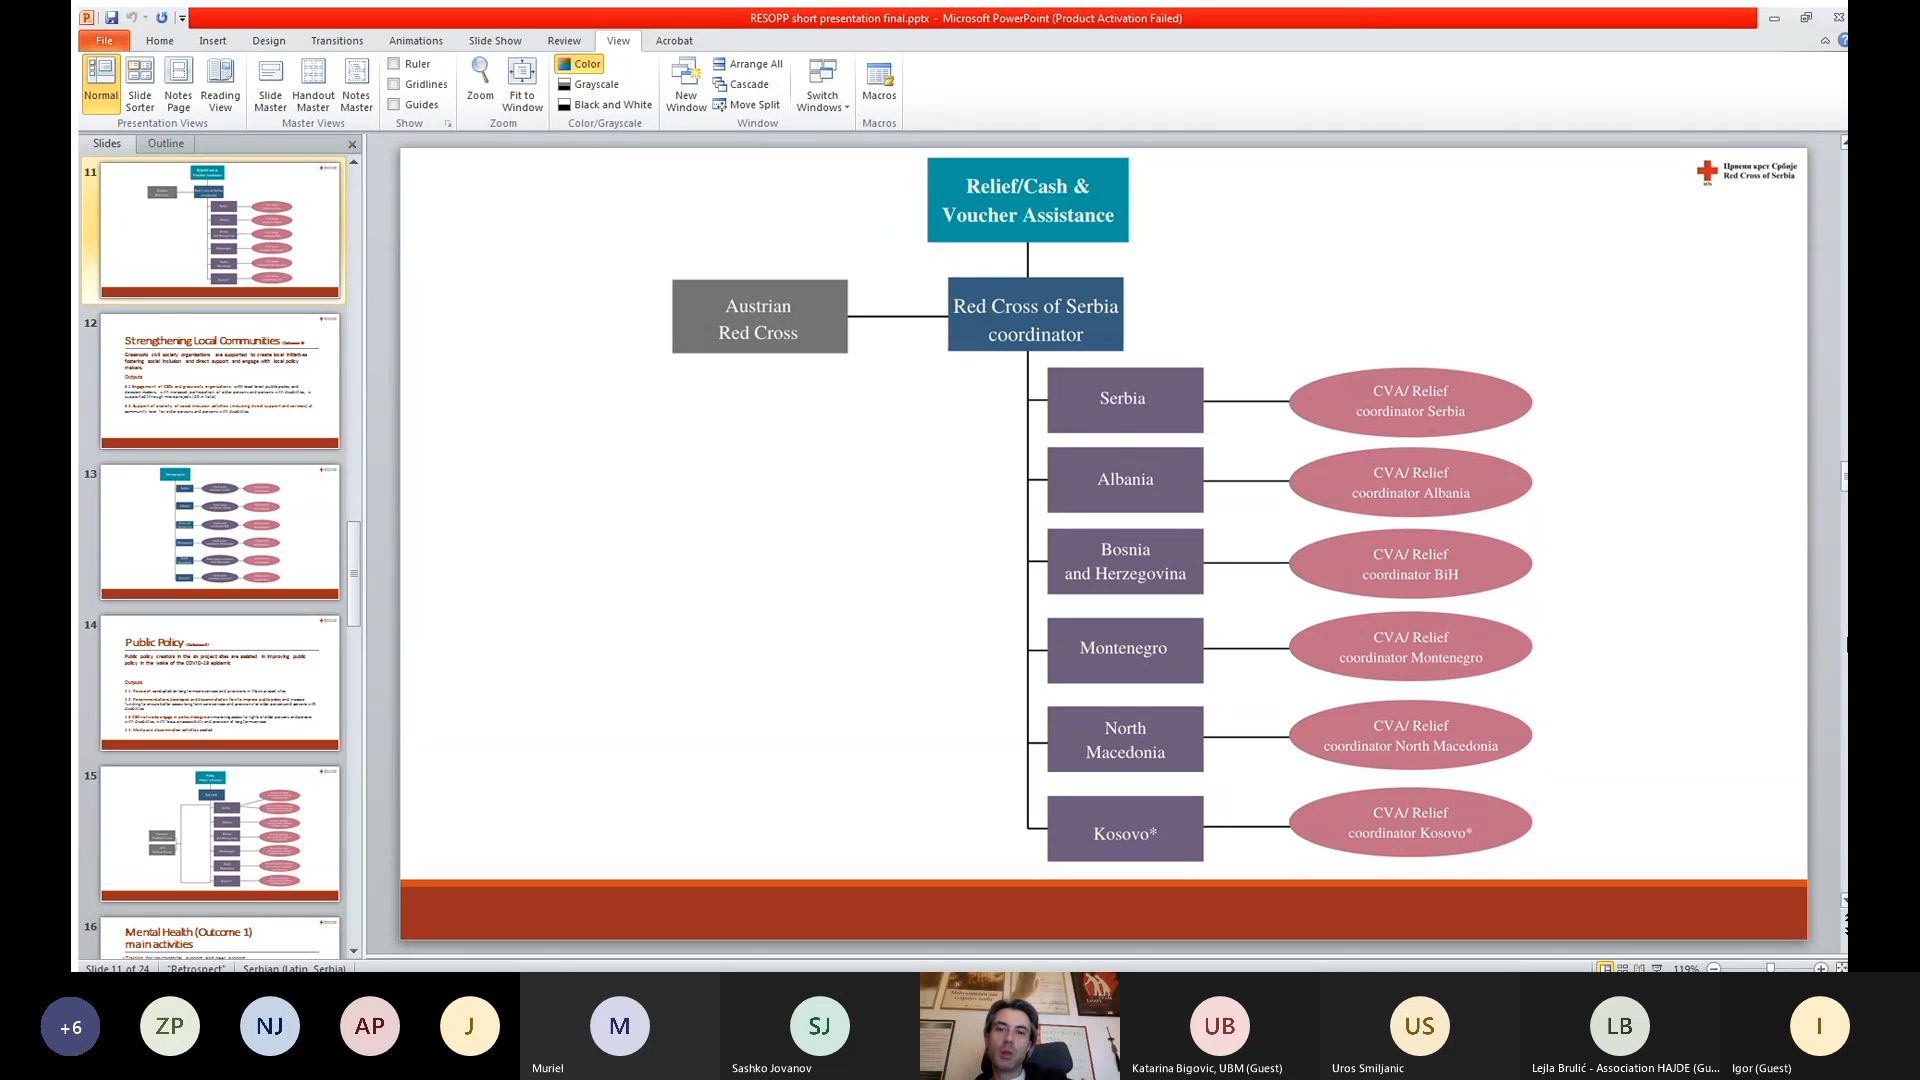
Task: Switch to the Home tab
Action: [159, 41]
